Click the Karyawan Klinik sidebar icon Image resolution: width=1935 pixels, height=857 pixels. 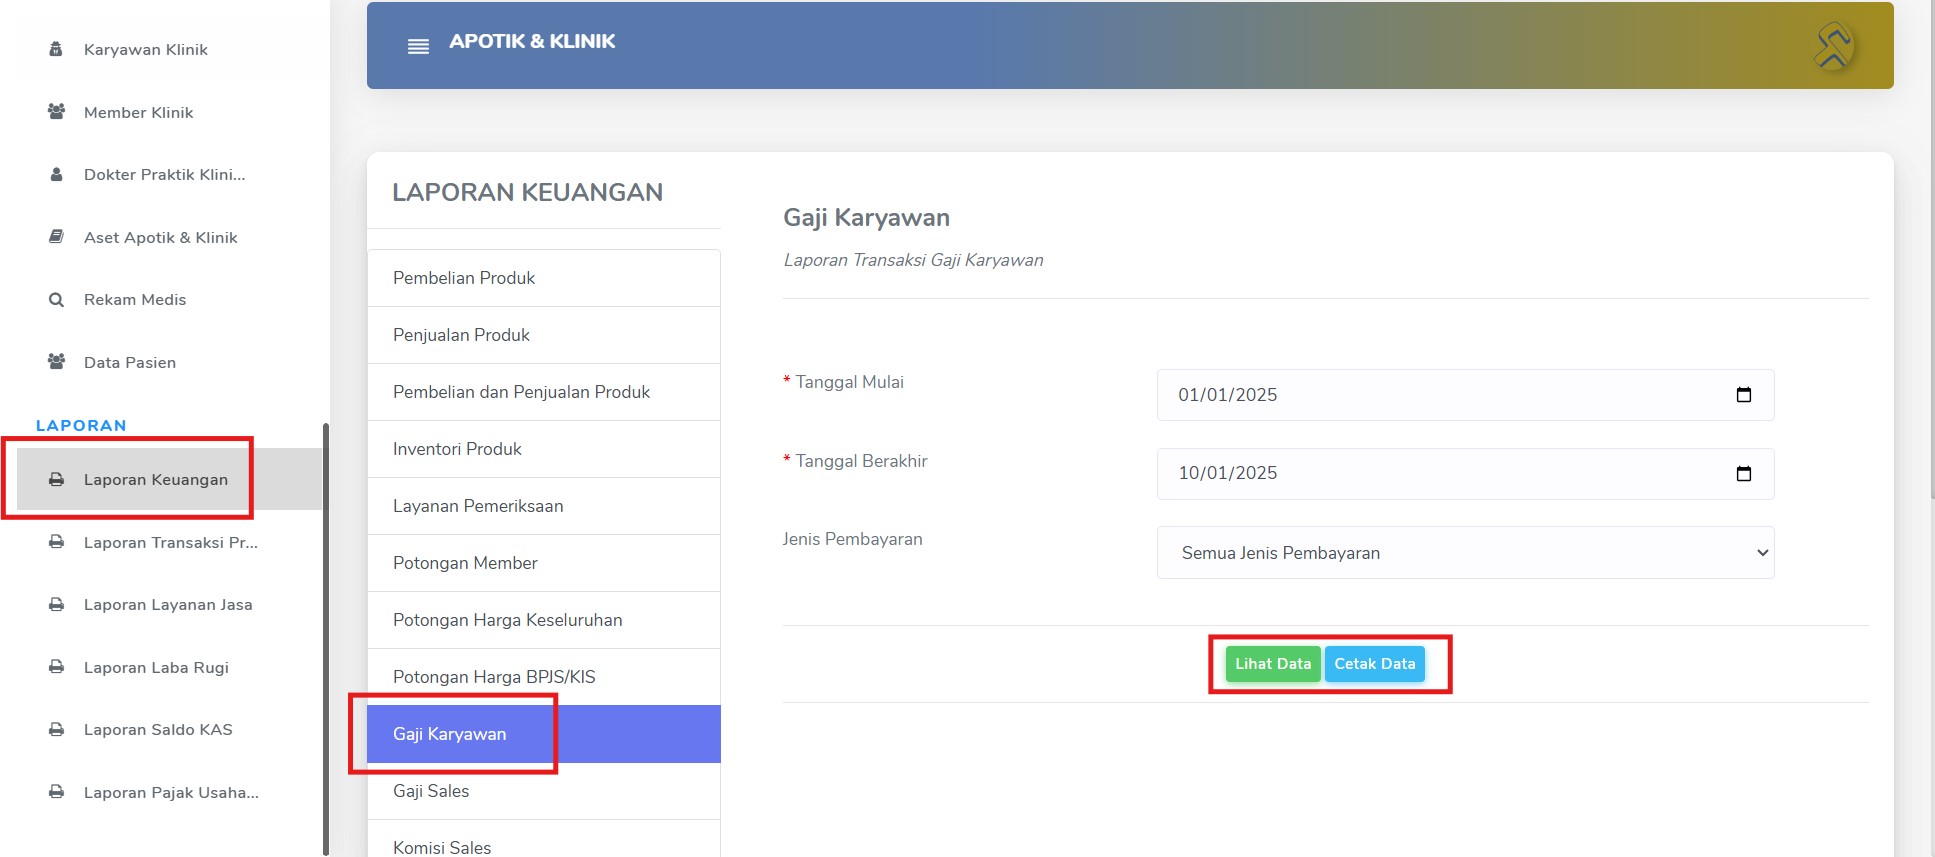(56, 49)
